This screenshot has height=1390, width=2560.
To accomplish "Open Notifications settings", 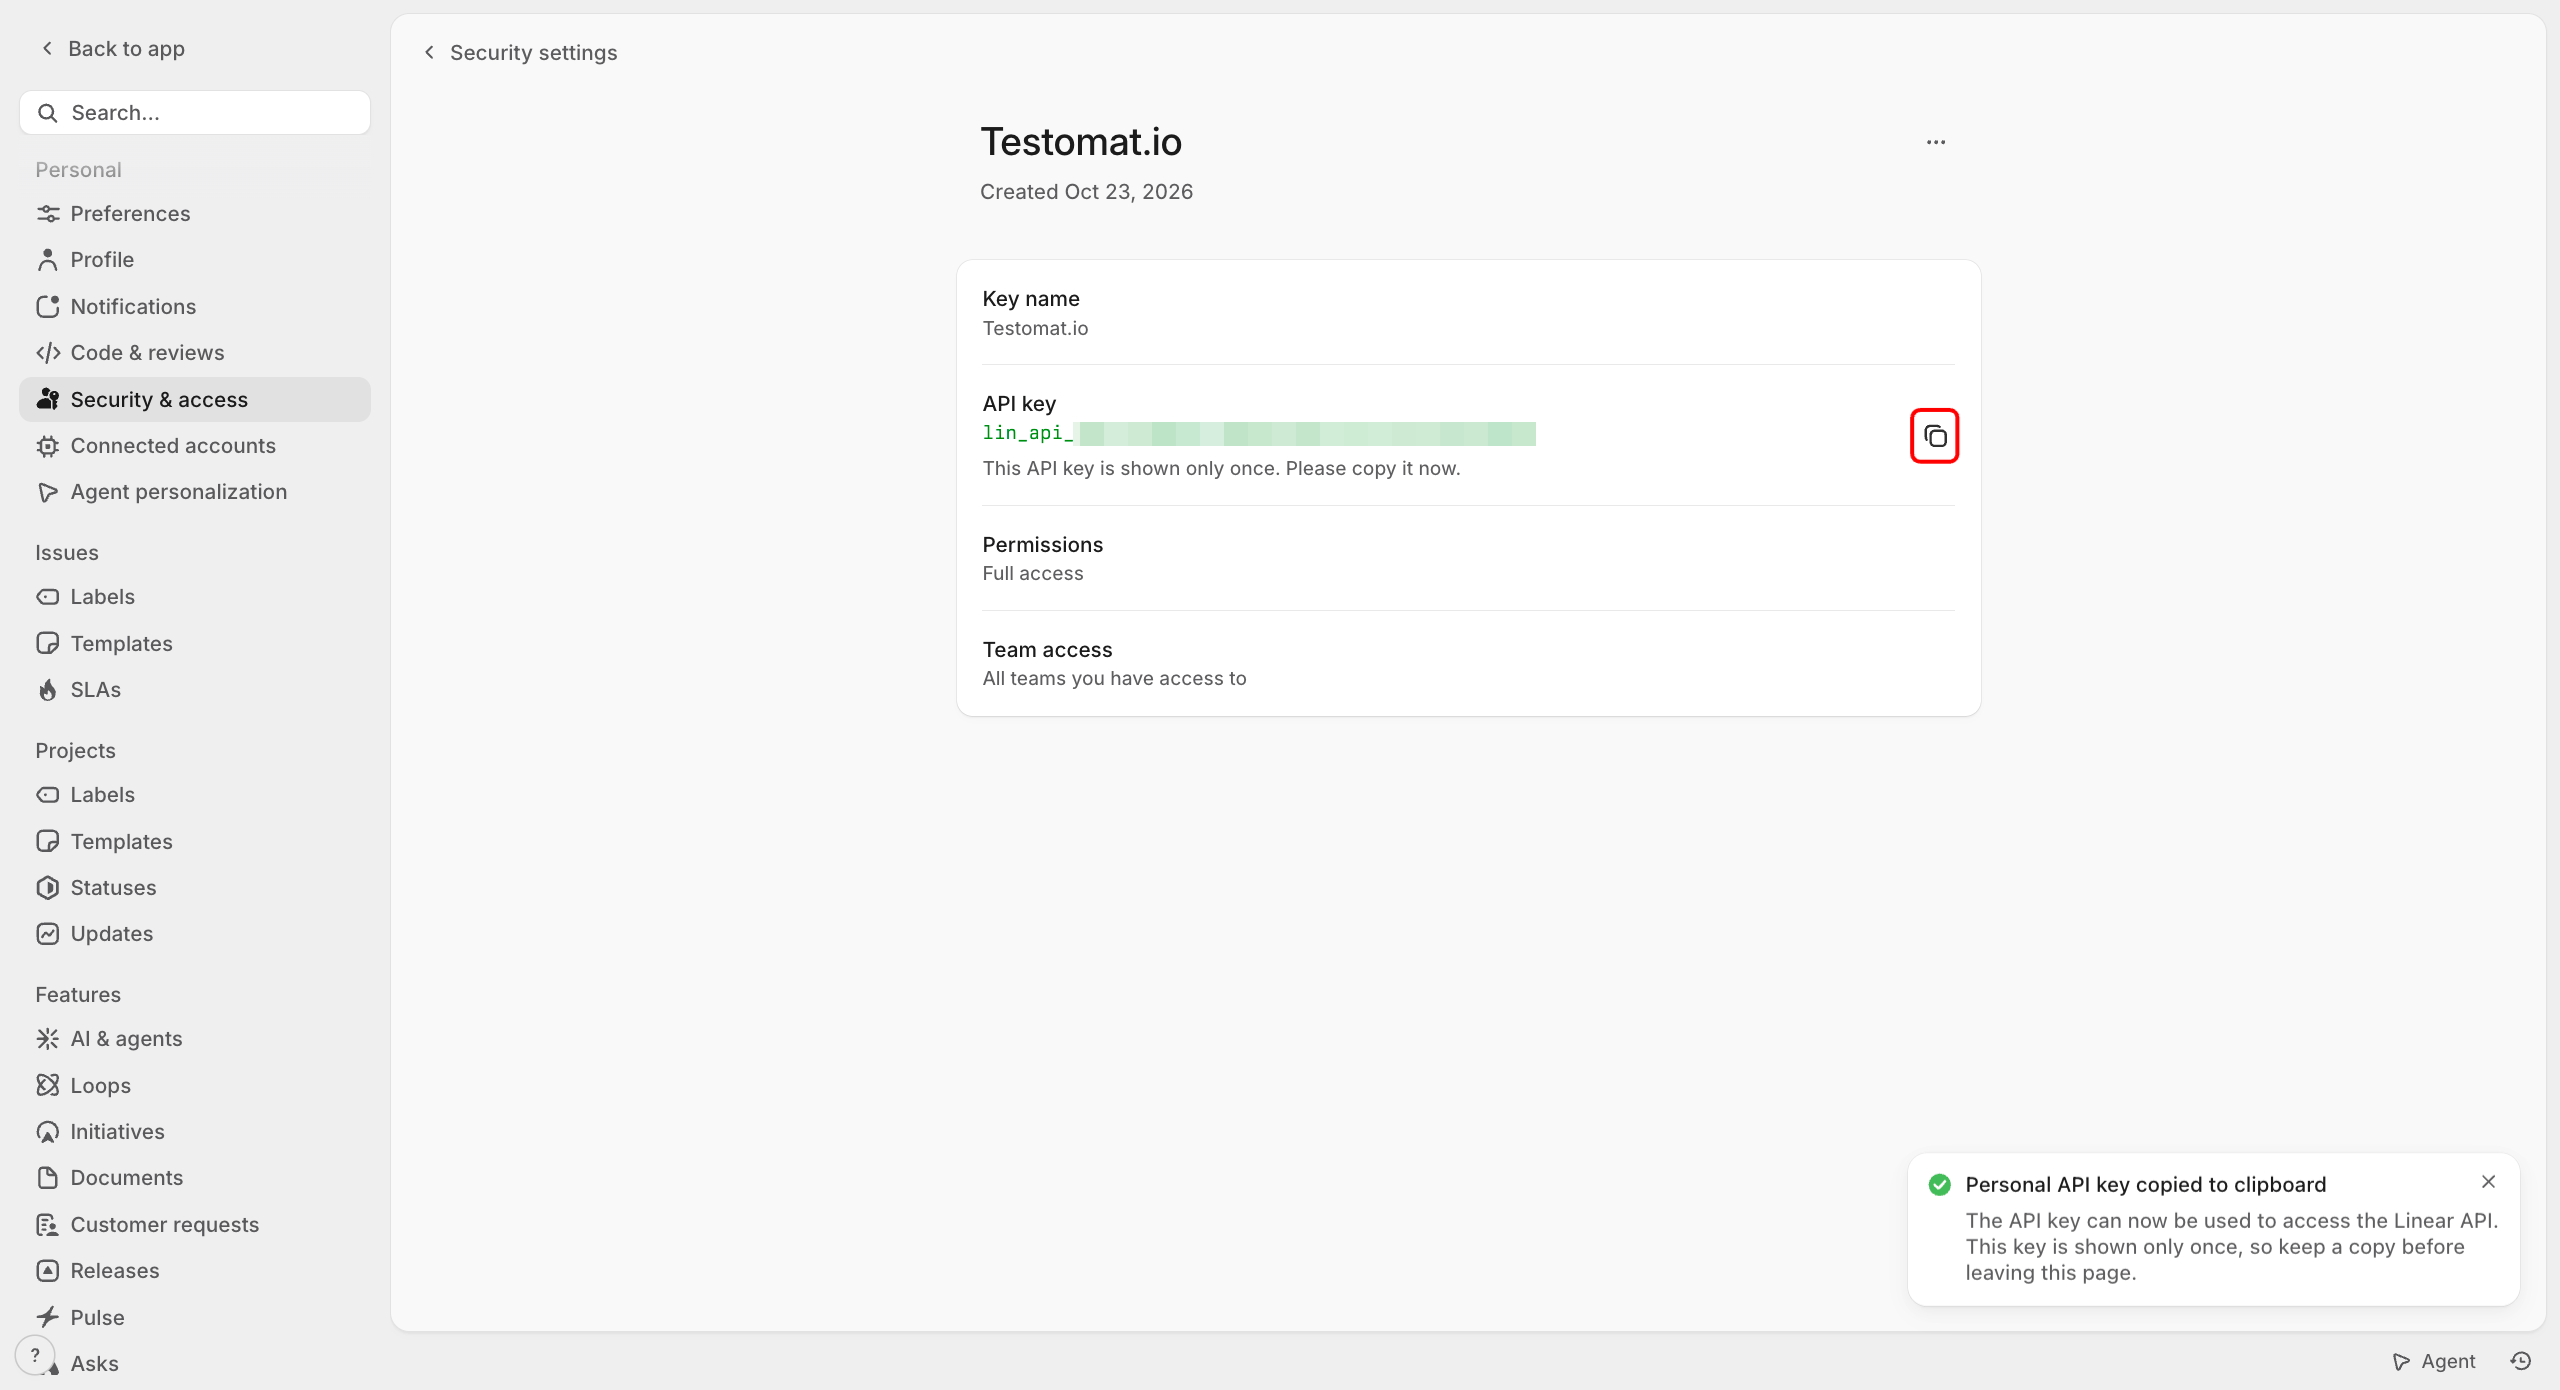I will click(195, 307).
